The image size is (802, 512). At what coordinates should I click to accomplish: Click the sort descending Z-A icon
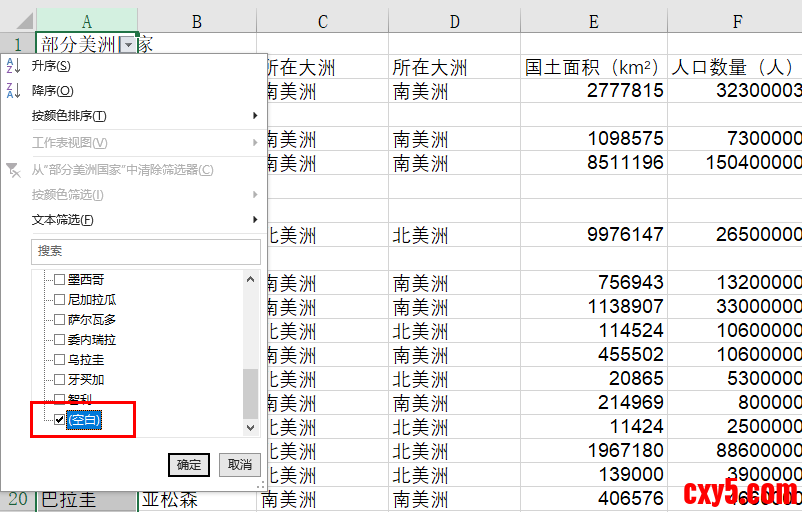coord(13,91)
